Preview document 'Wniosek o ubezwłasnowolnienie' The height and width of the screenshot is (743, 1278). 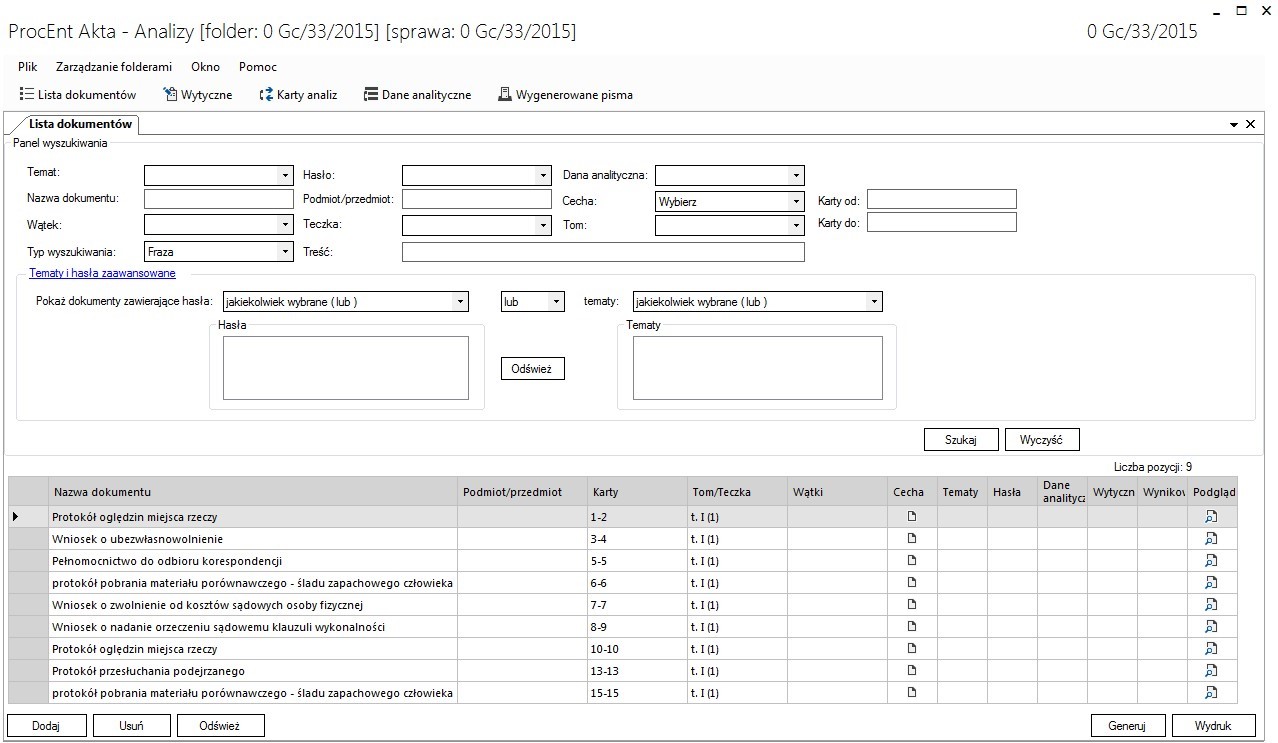tap(1211, 539)
